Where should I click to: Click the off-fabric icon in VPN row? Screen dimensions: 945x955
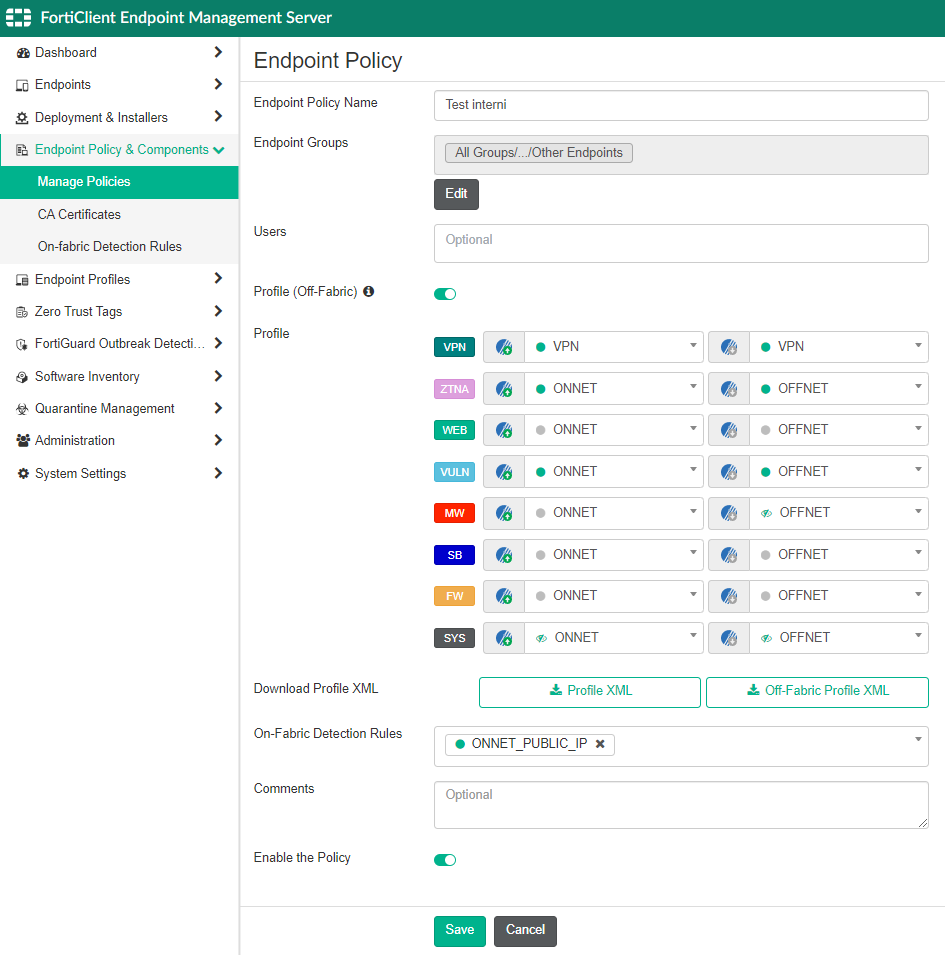[729, 347]
